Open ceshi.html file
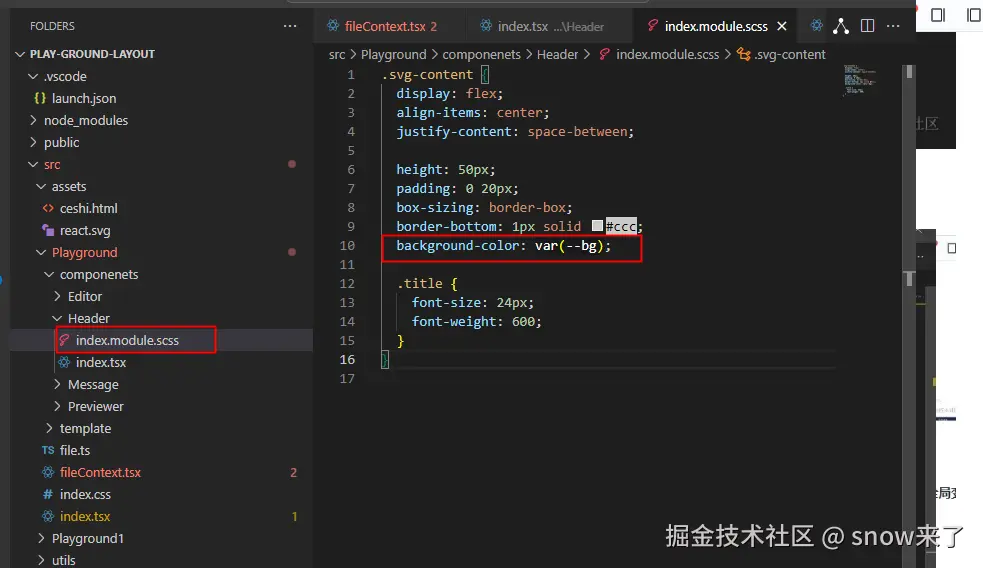The image size is (983, 568). coord(88,208)
